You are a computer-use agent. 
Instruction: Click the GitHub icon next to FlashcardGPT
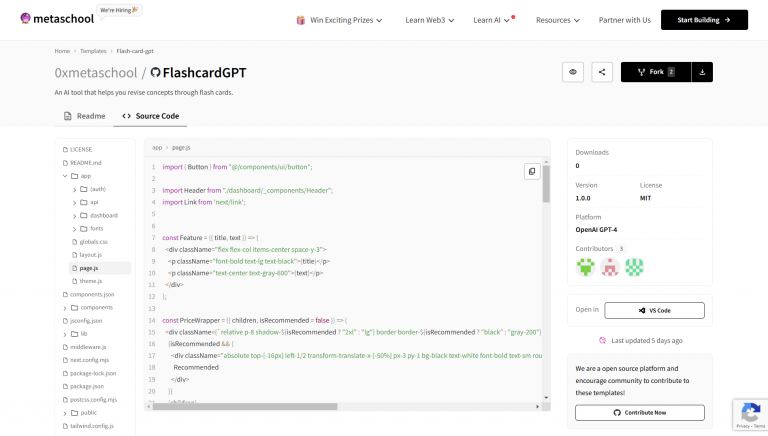[x=155, y=73]
